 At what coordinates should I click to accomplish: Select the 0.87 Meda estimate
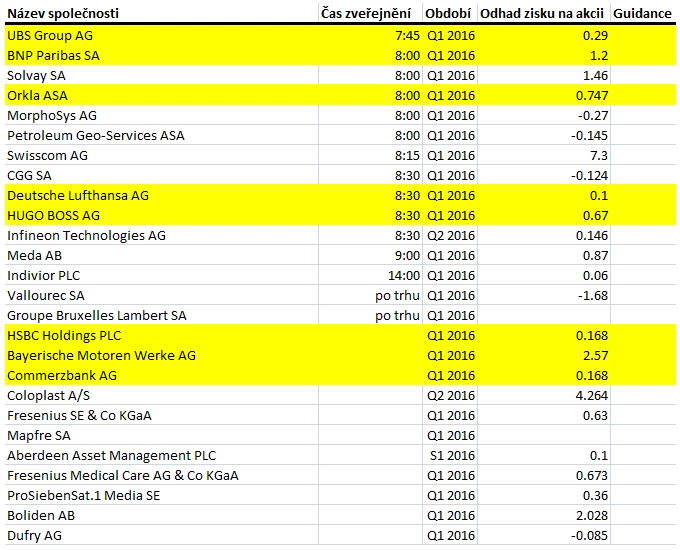(595, 255)
